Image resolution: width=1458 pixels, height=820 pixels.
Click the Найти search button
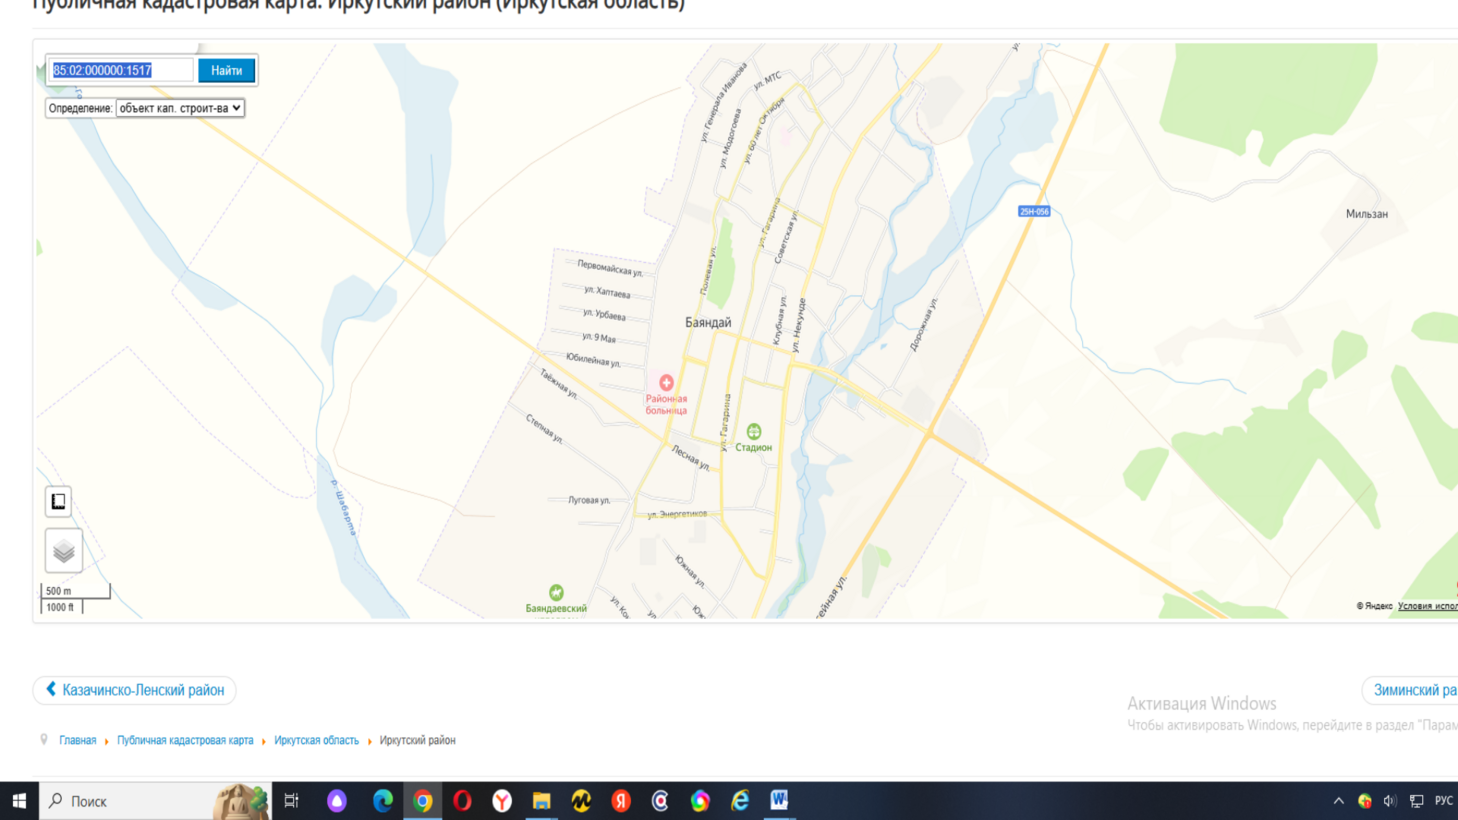[226, 70]
